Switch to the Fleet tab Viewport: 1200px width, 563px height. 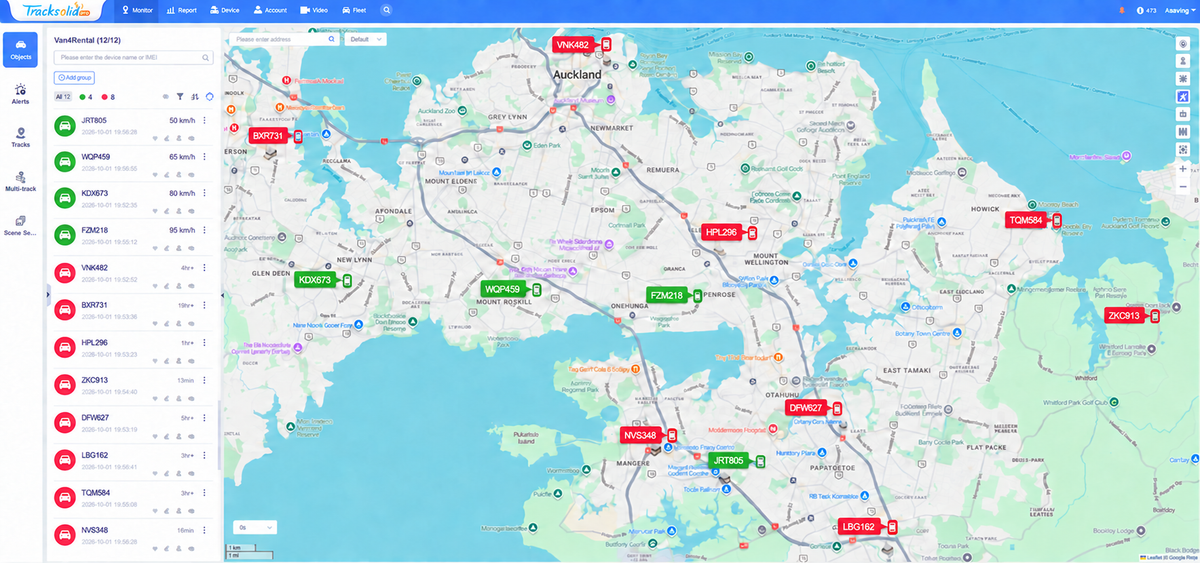point(355,10)
